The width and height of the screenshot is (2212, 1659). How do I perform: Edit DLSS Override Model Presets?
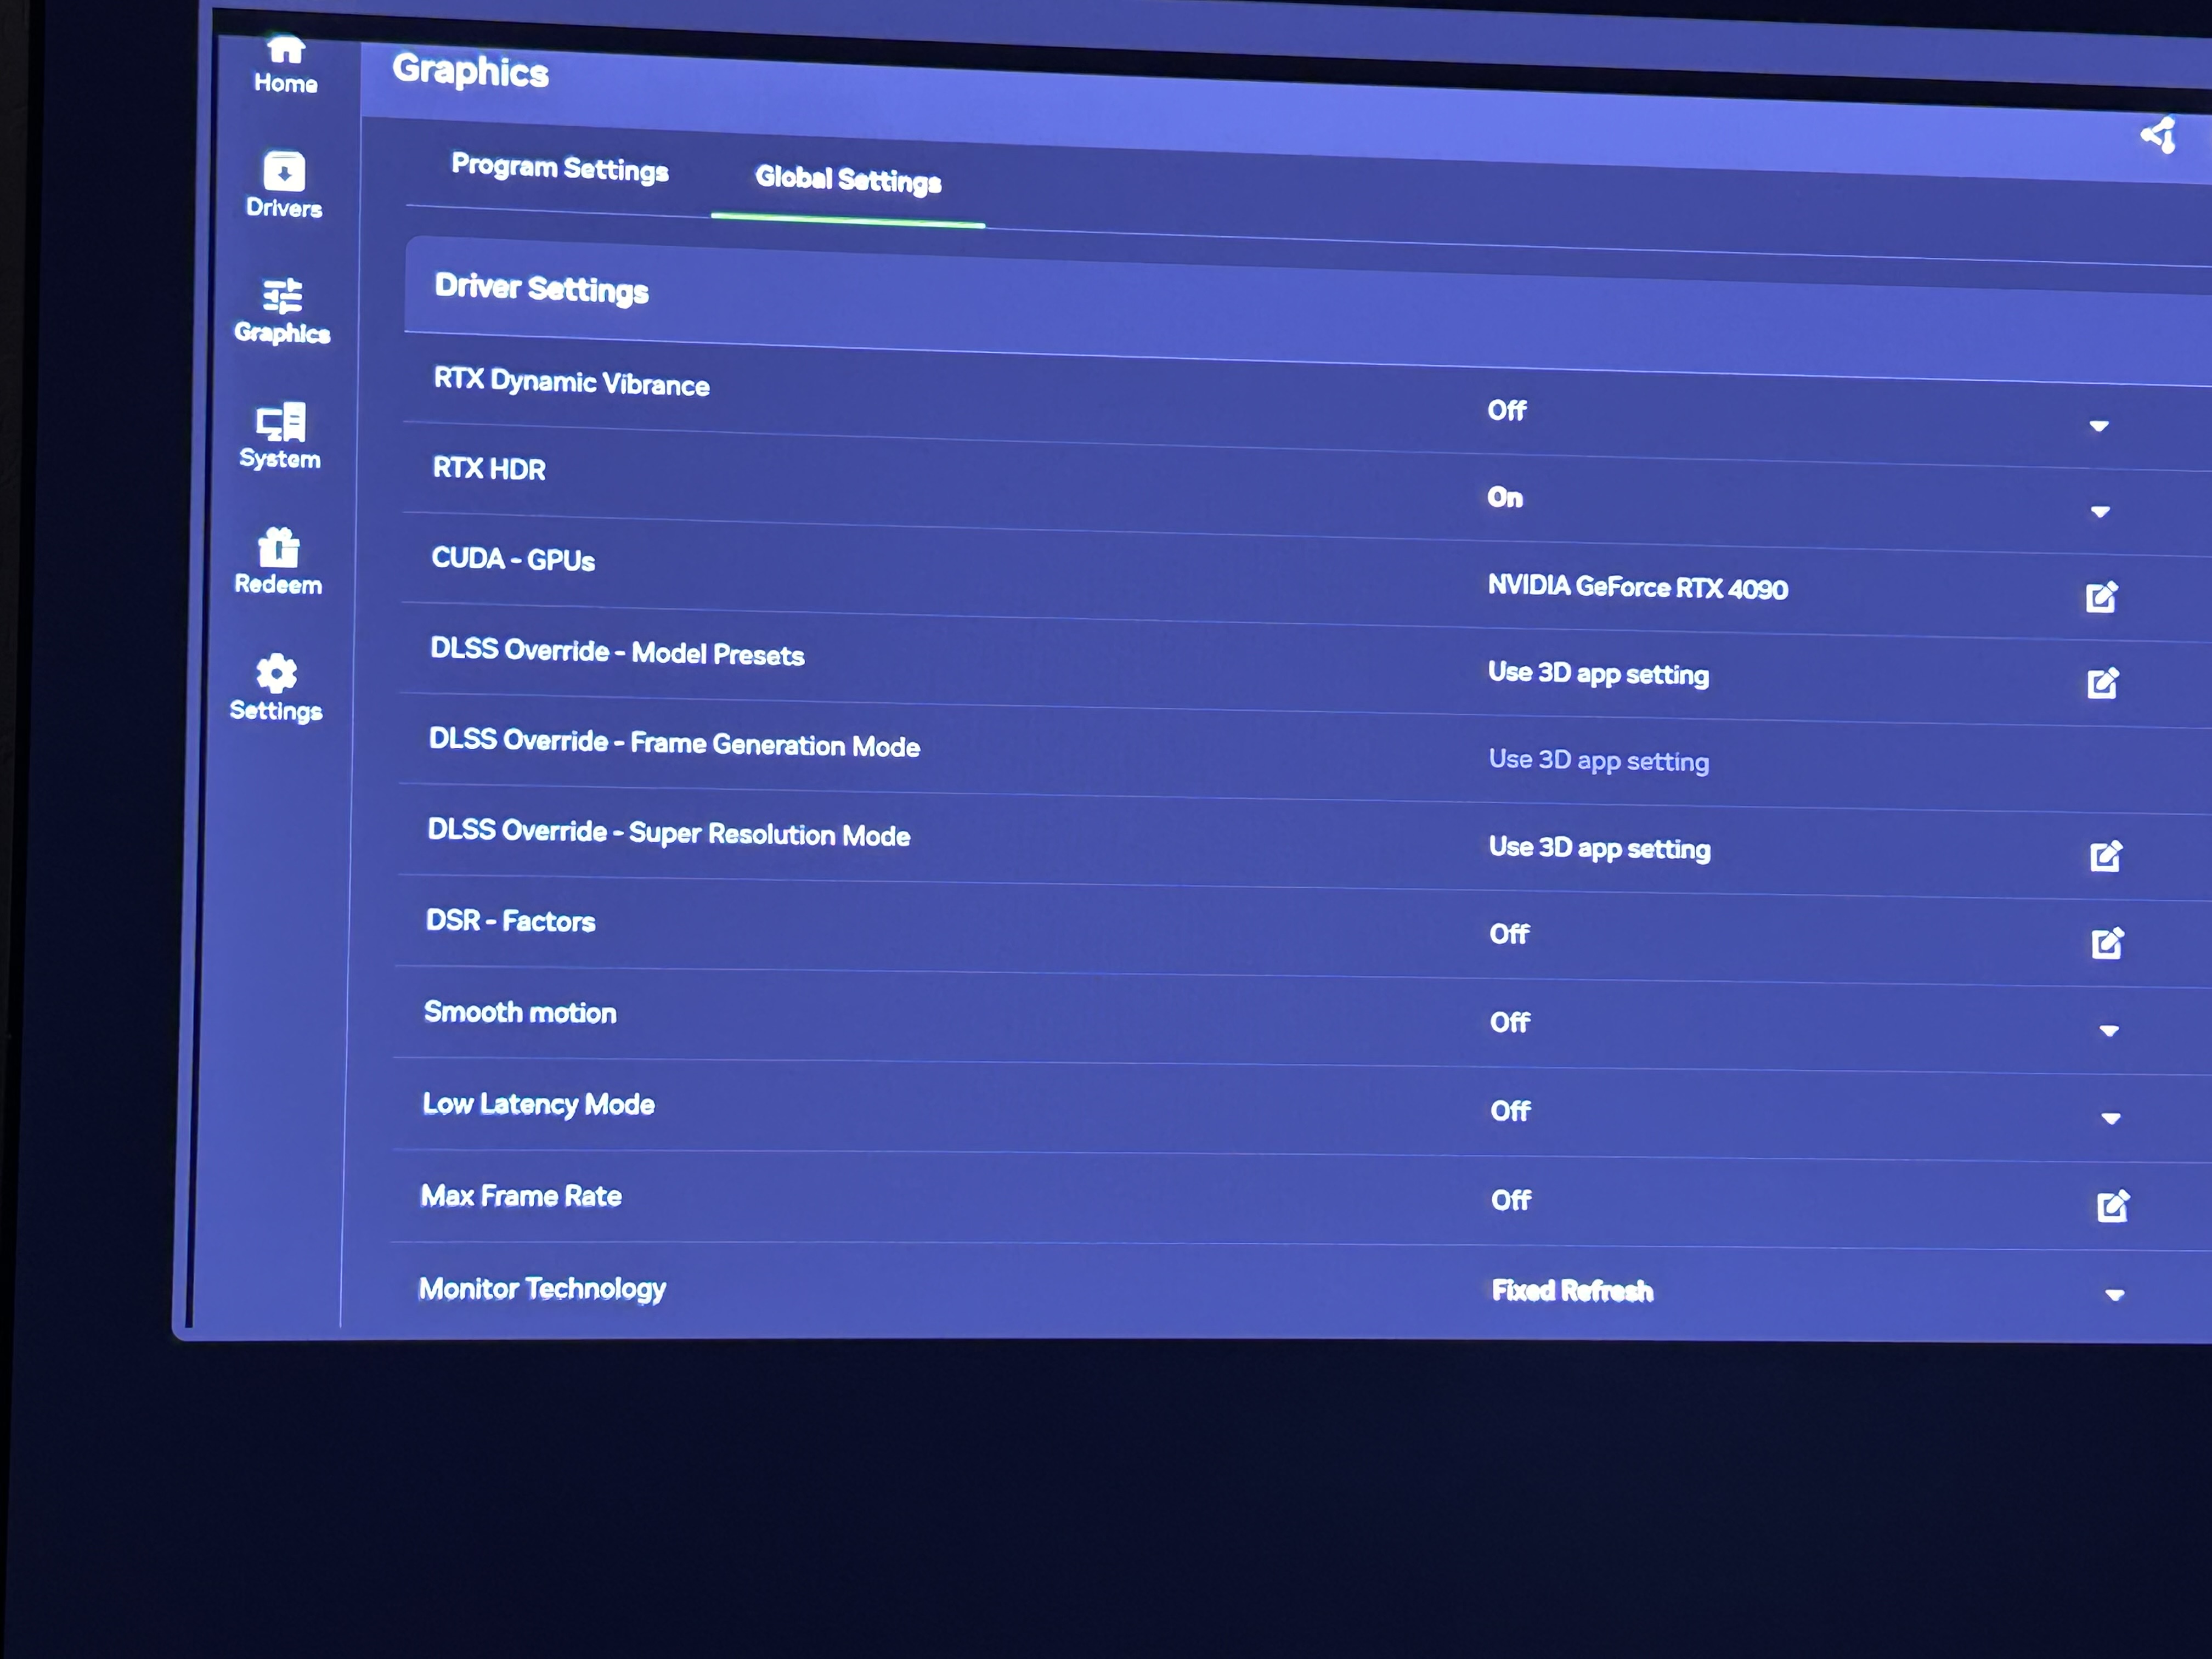coord(2102,683)
